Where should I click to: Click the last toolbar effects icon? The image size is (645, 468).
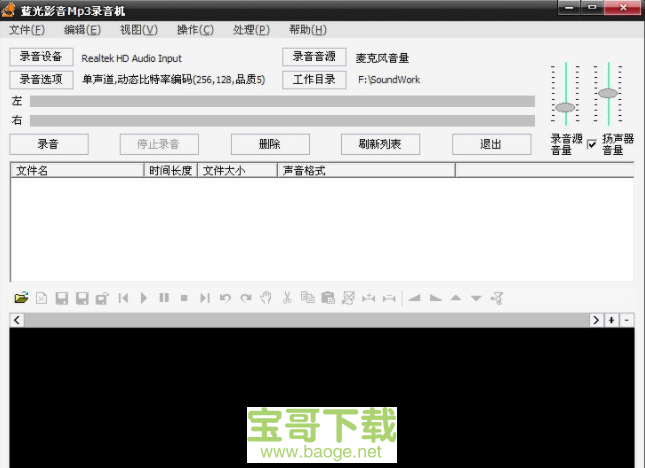pyautogui.click(x=497, y=298)
